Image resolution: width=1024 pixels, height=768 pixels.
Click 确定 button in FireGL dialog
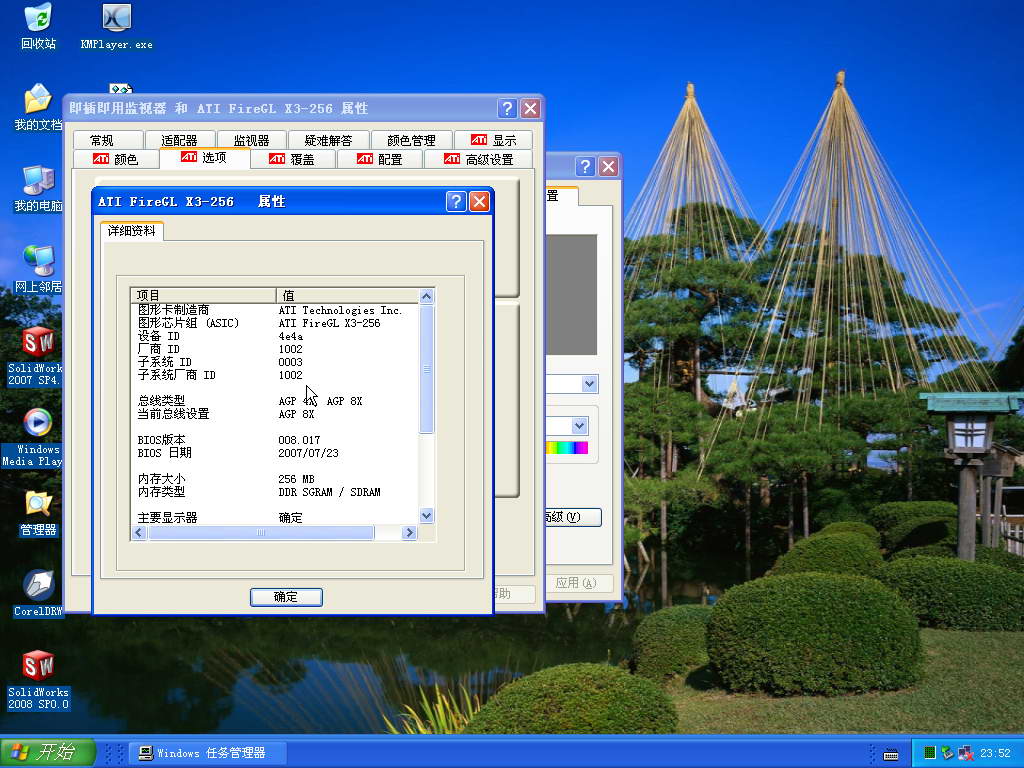[286, 597]
